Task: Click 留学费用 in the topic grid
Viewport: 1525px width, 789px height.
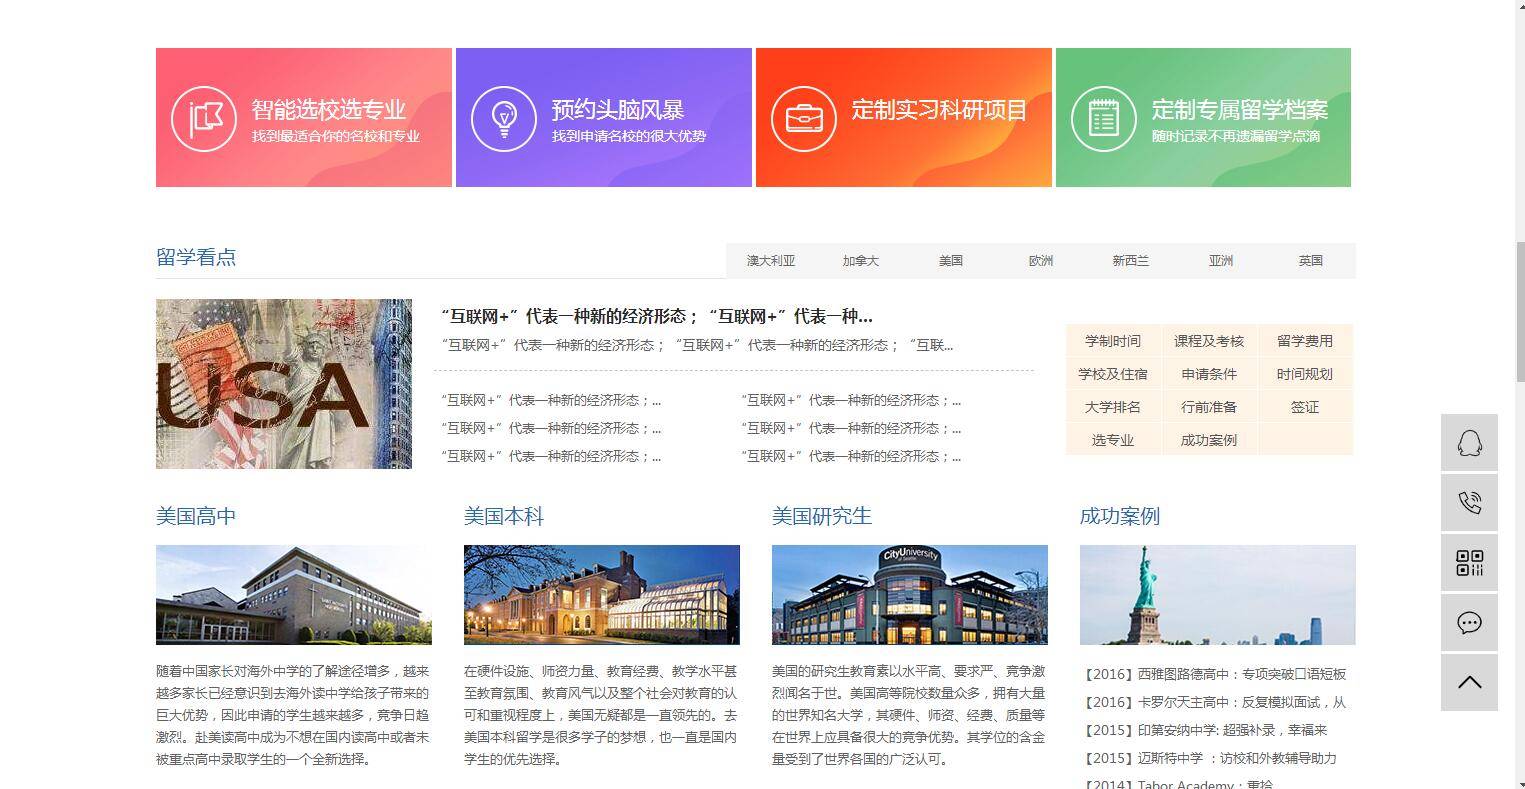Action: point(1305,341)
